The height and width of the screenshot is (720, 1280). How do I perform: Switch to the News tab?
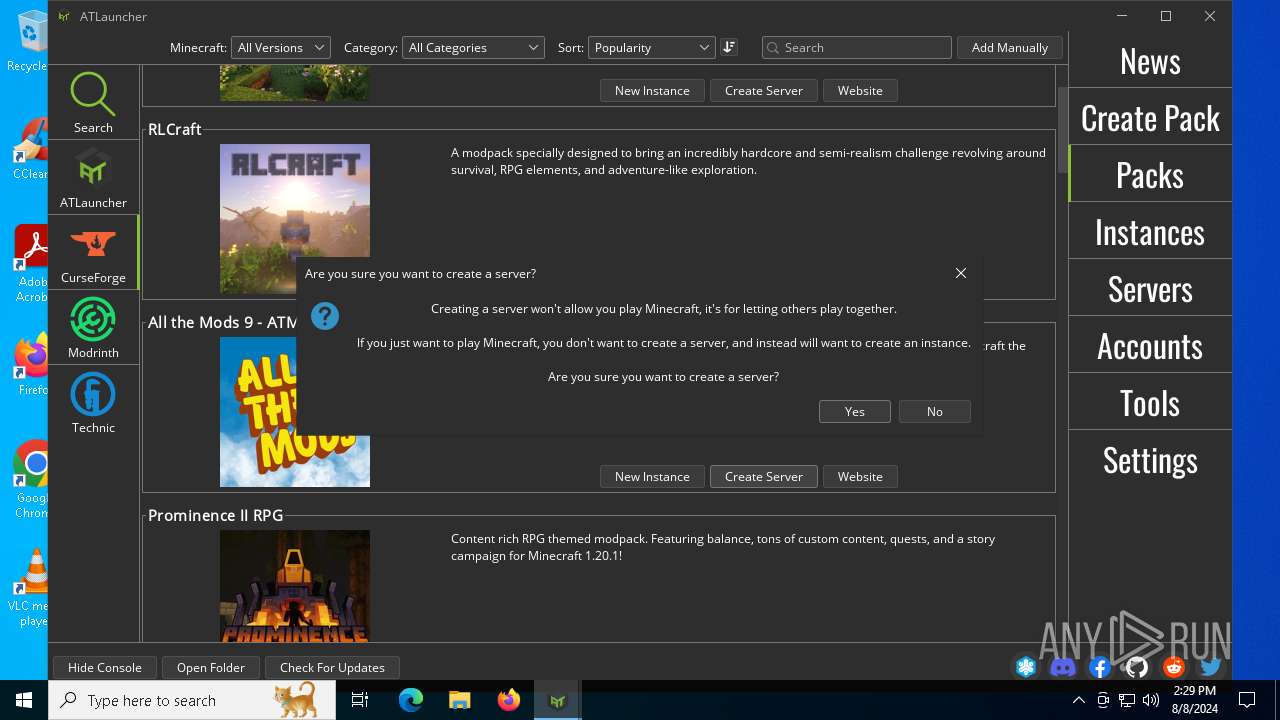(1150, 60)
